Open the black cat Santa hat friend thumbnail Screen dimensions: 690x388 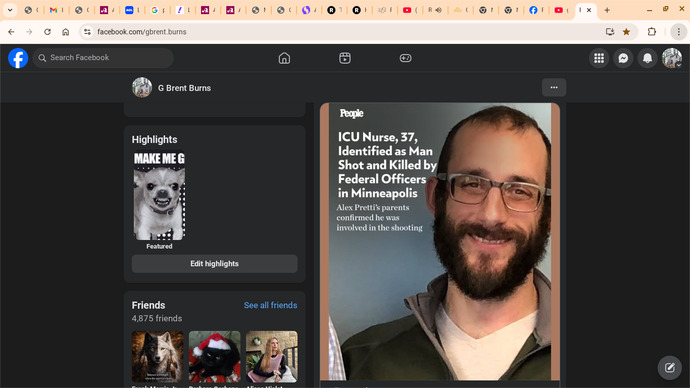[x=215, y=357]
